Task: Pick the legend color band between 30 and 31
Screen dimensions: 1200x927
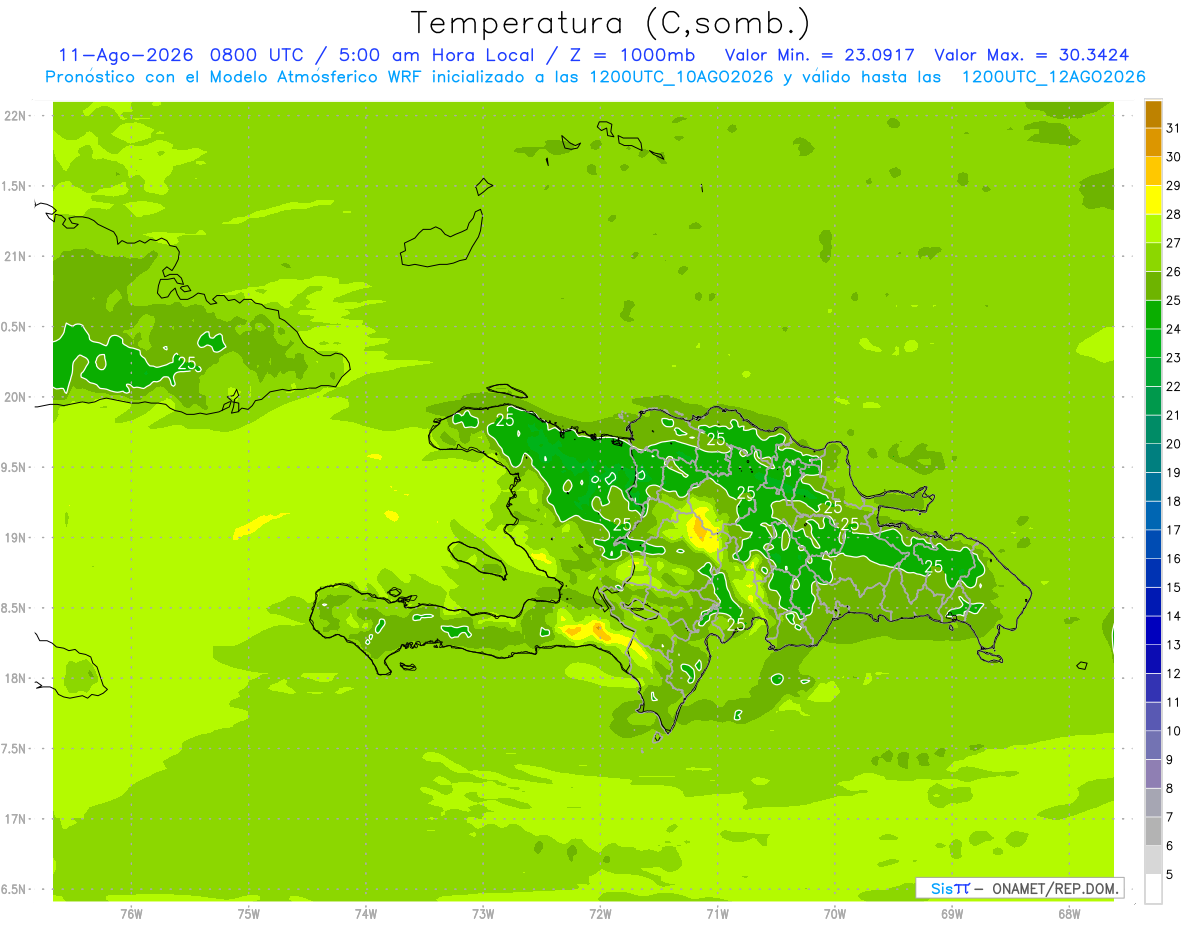Action: pos(1153,143)
